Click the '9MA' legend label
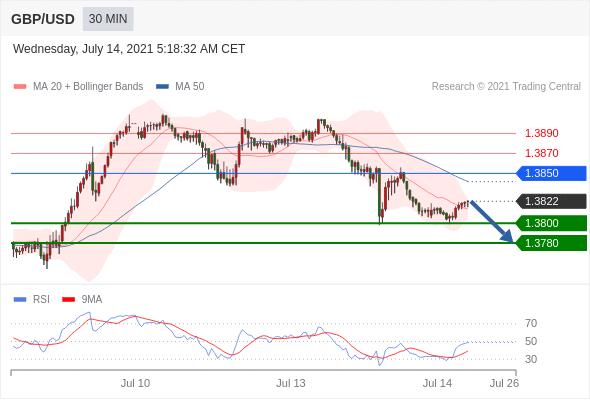This screenshot has width=590, height=400. coord(92,300)
